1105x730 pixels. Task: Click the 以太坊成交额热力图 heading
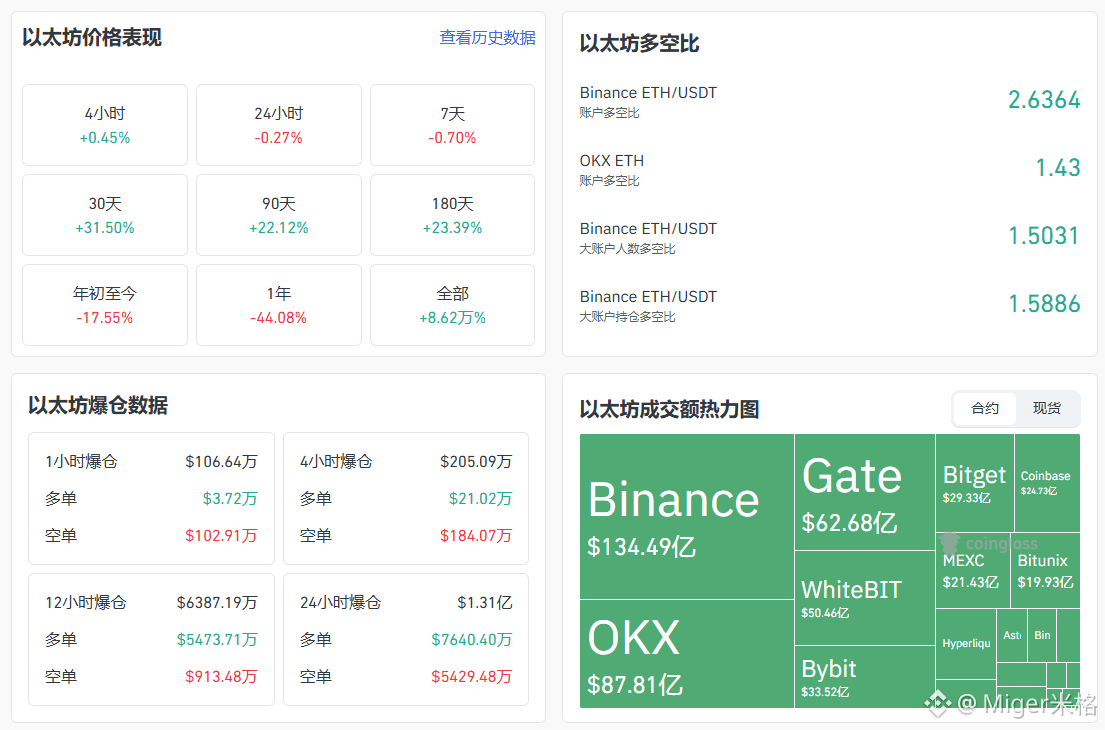[669, 409]
